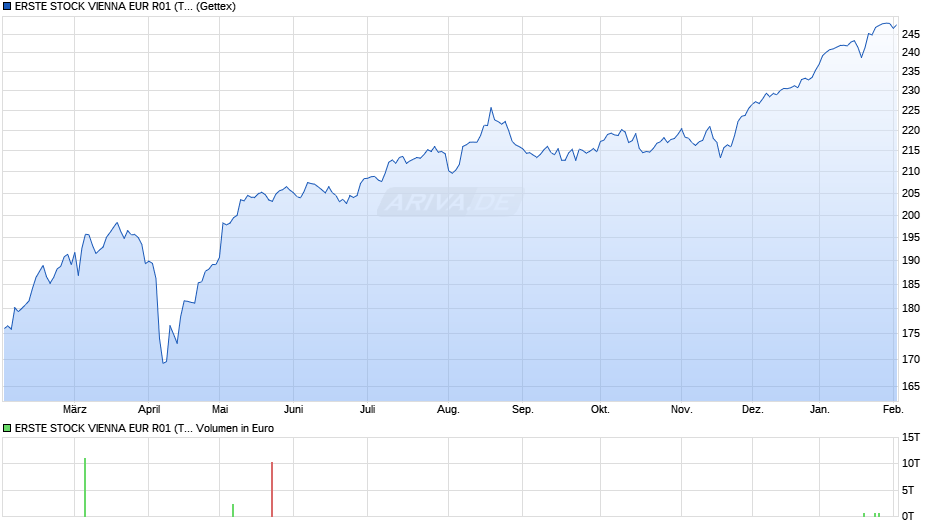Image resolution: width=940 pixels, height=526 pixels.
Task: Click the 'Feb.' month label
Action: pyautogui.click(x=893, y=409)
